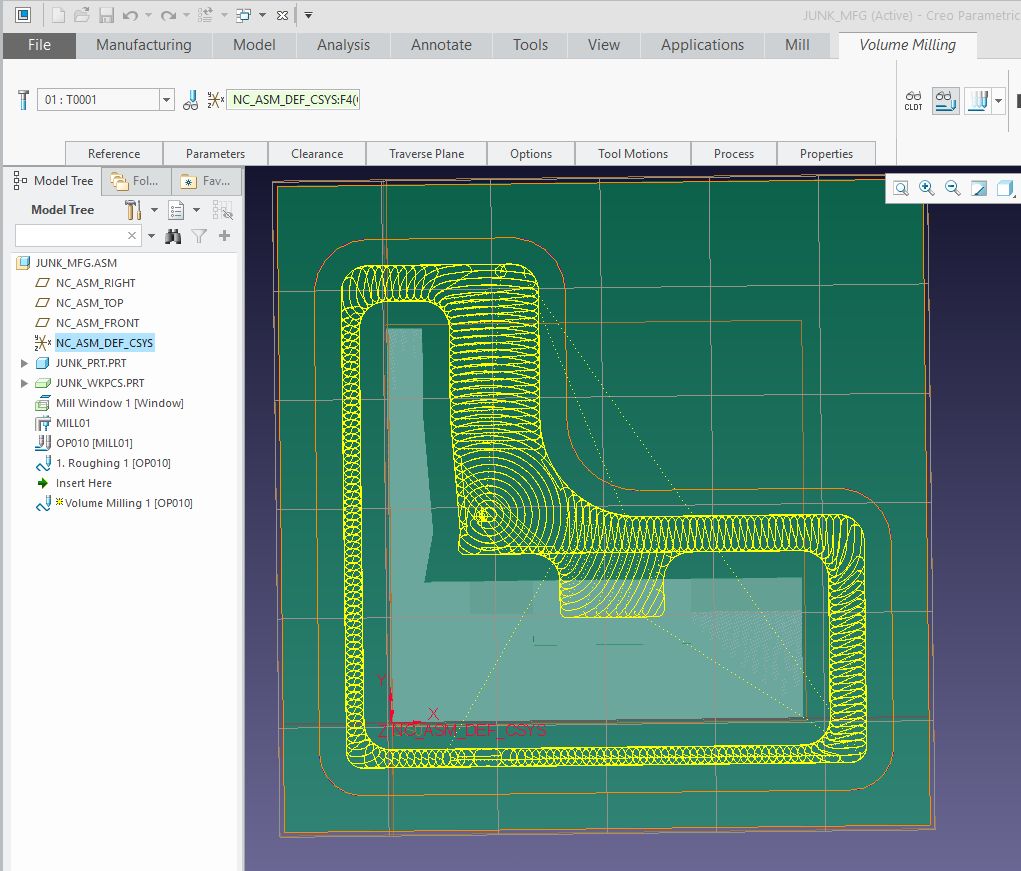
Task: Click the filter funnel icon in Model Tree
Action: [198, 237]
